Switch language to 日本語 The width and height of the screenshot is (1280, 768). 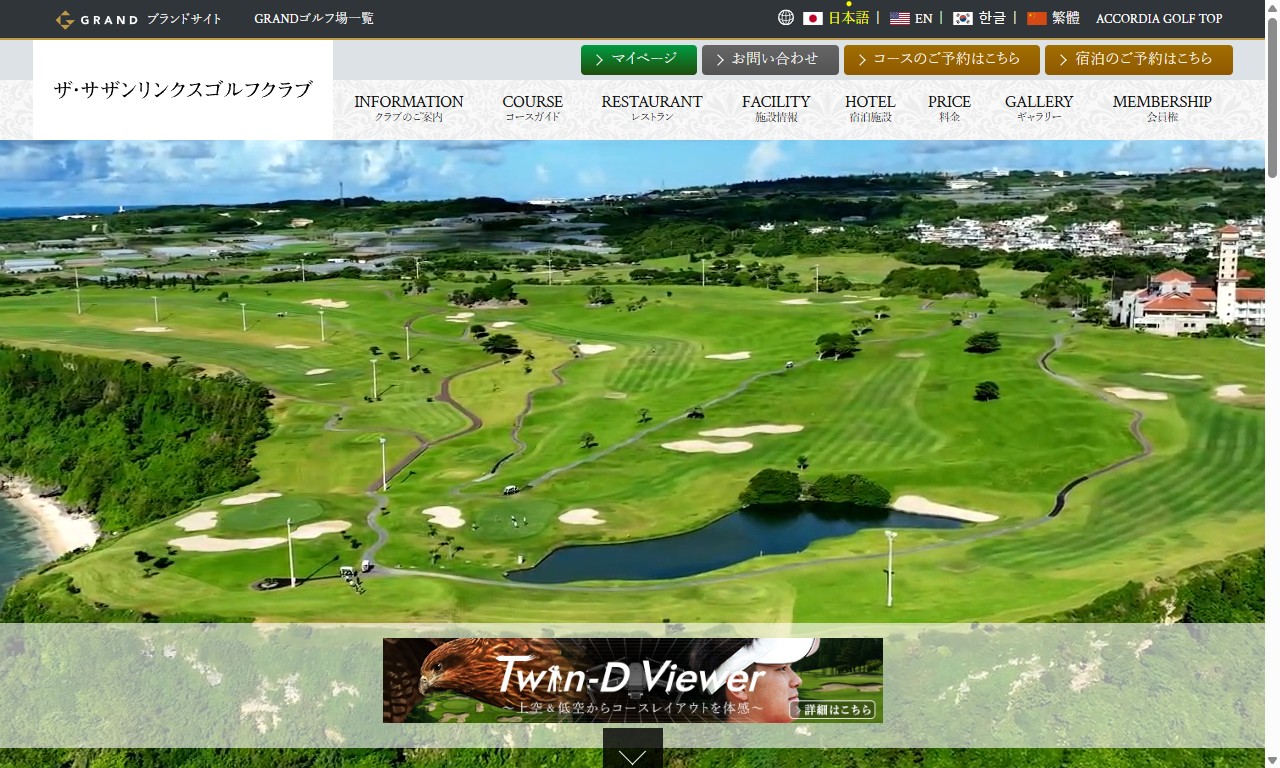(x=849, y=18)
